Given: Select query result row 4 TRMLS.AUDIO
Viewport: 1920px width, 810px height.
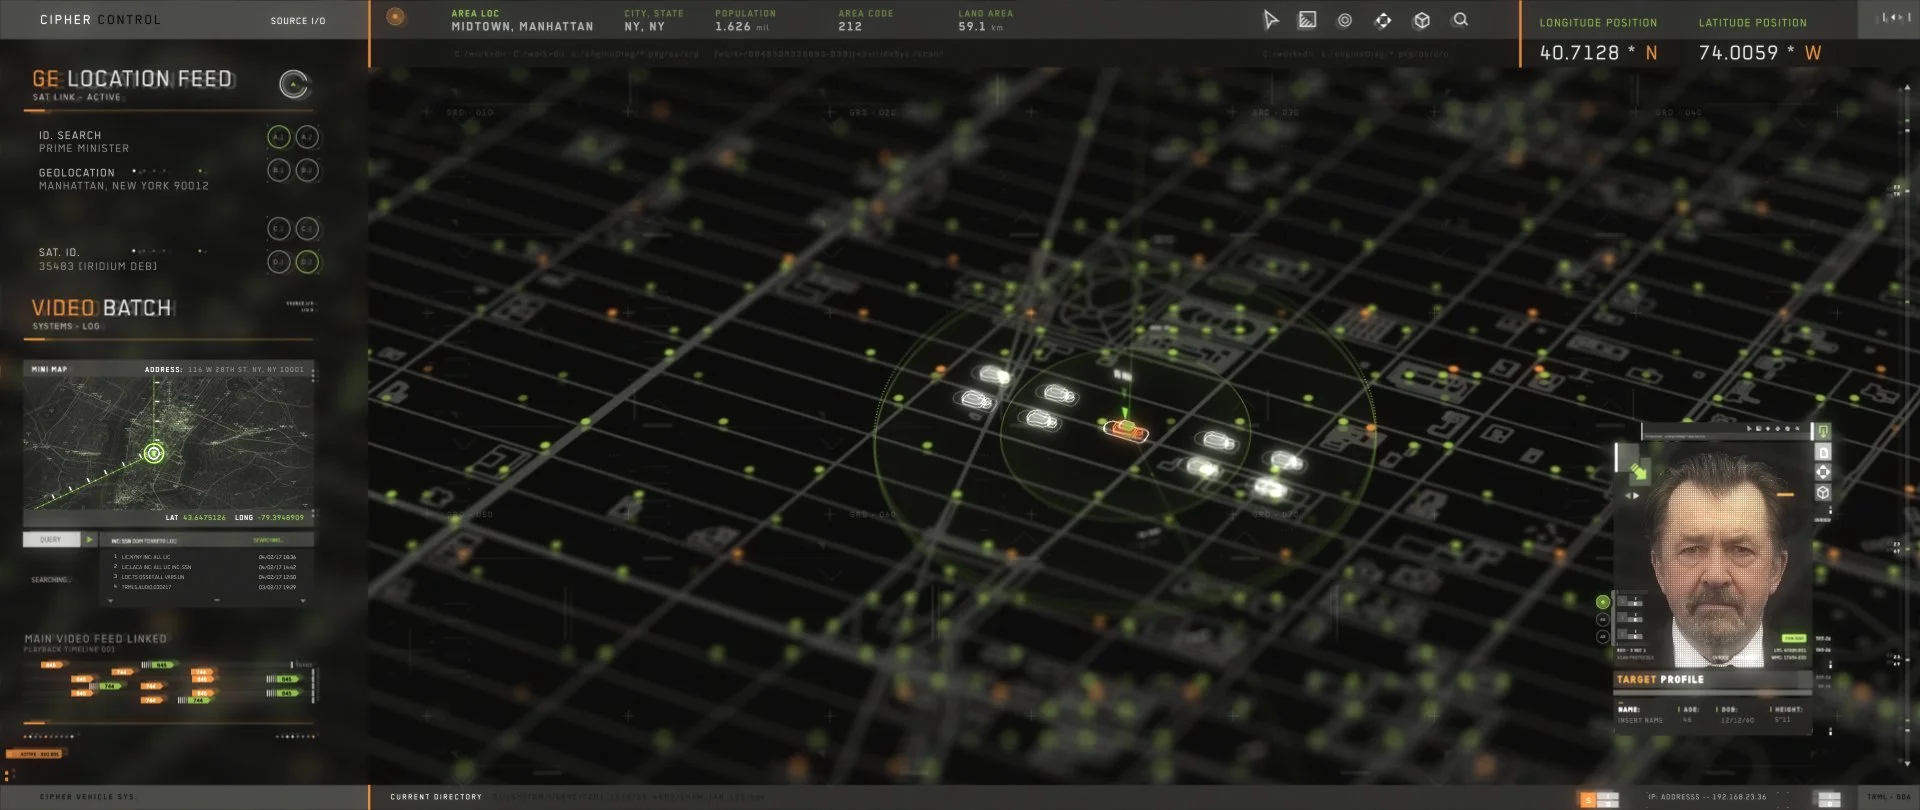Looking at the screenshot, I should [205, 587].
